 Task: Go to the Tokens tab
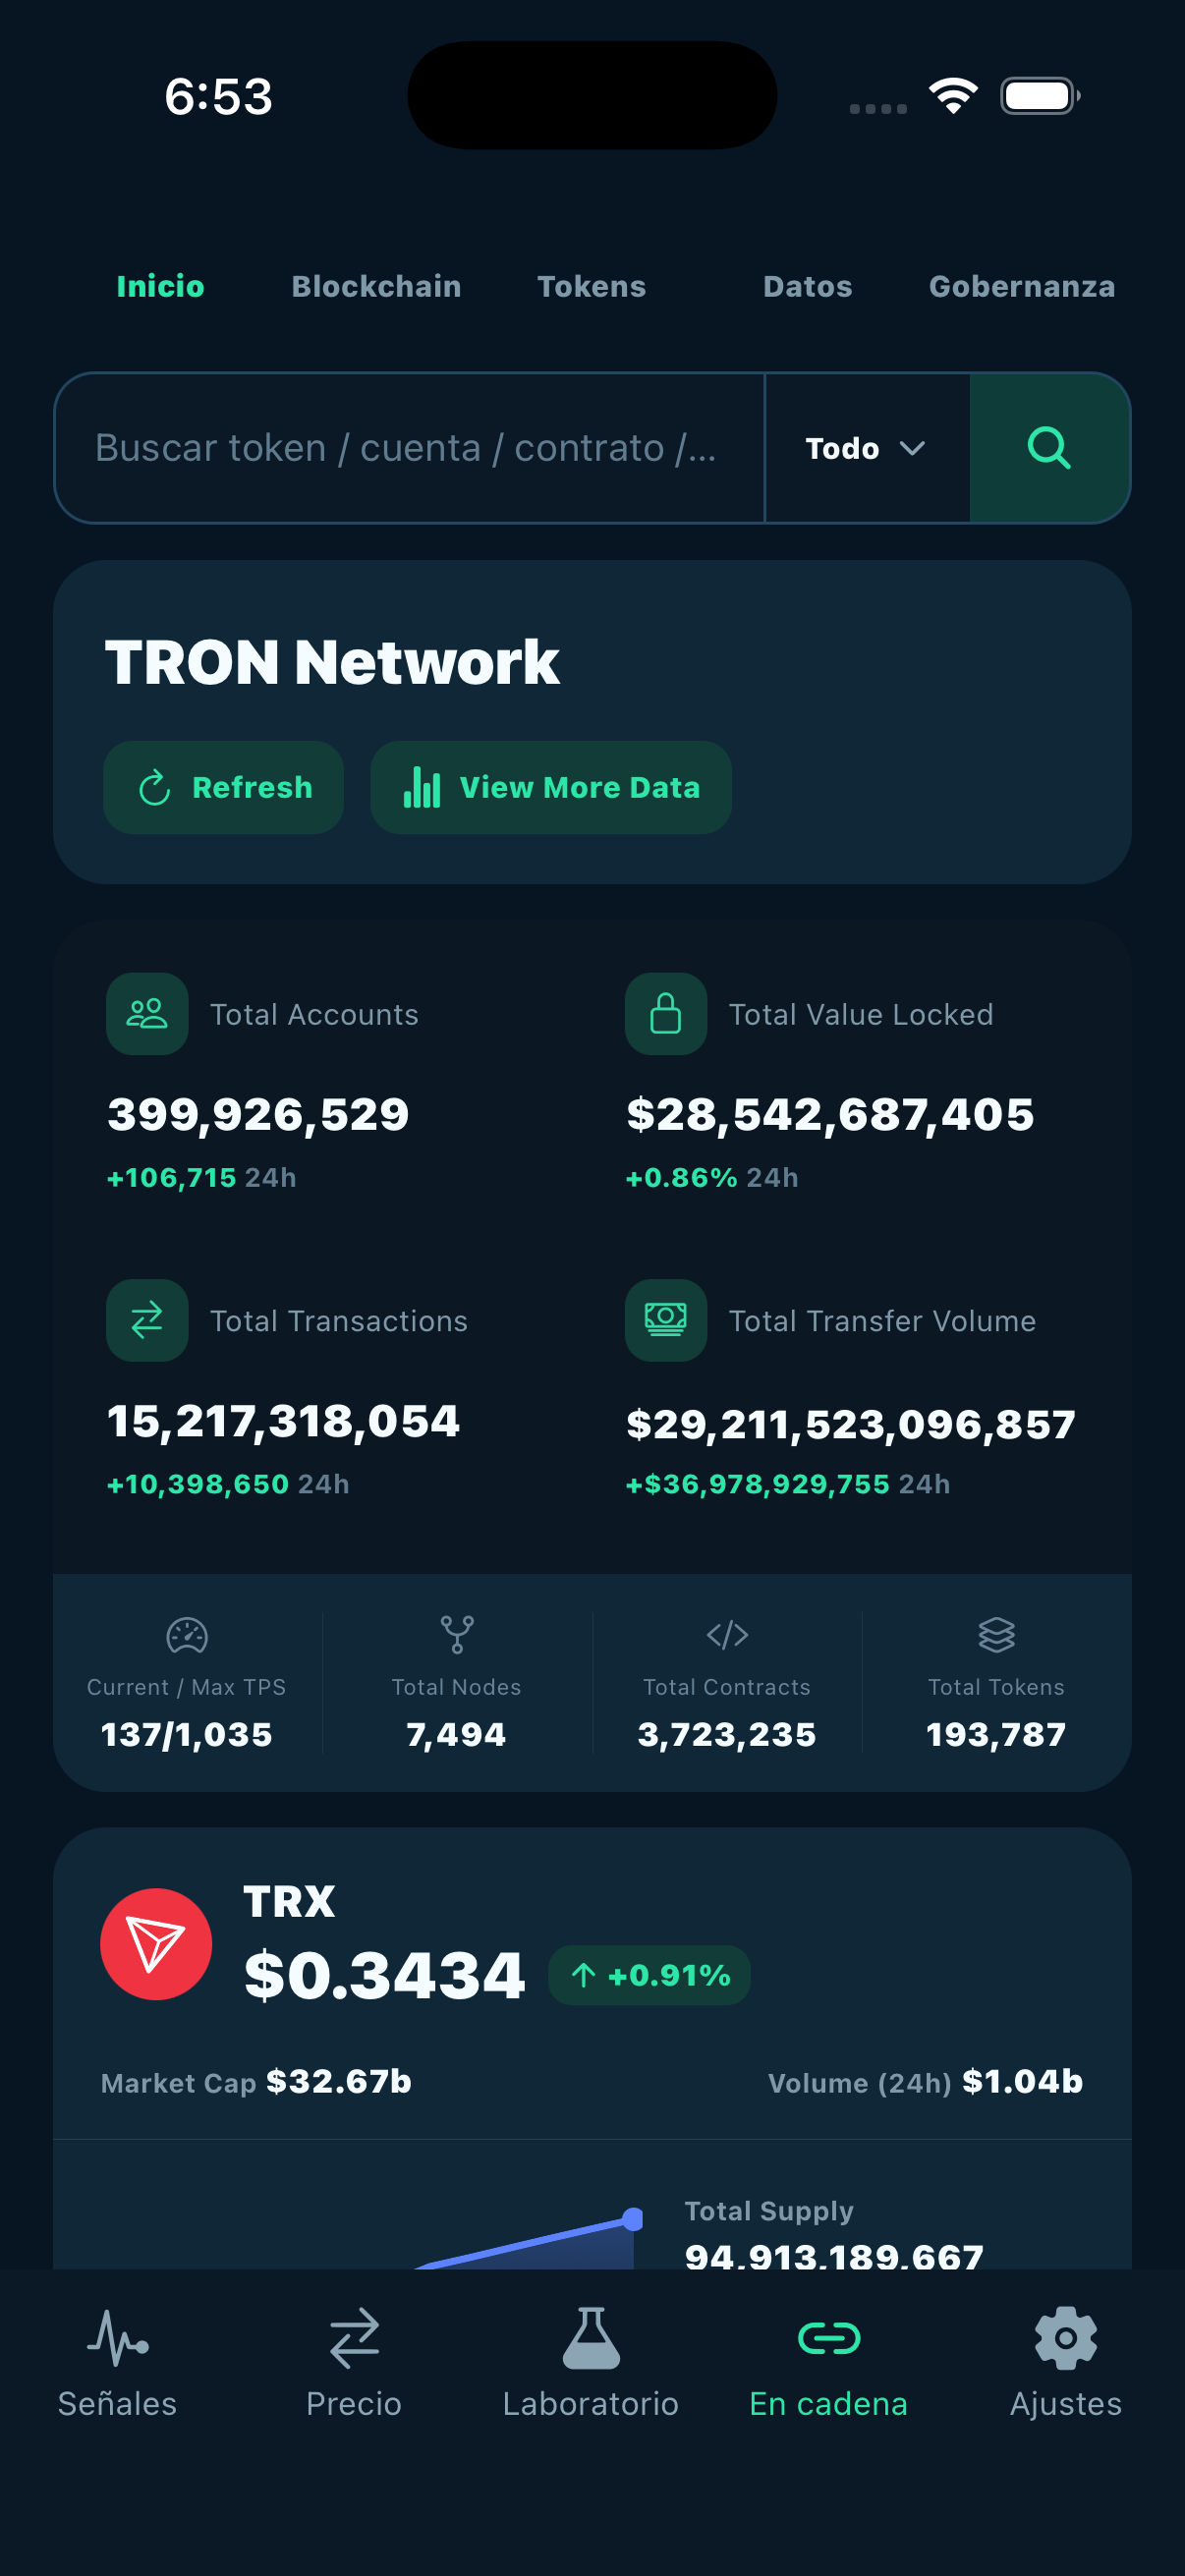point(592,287)
